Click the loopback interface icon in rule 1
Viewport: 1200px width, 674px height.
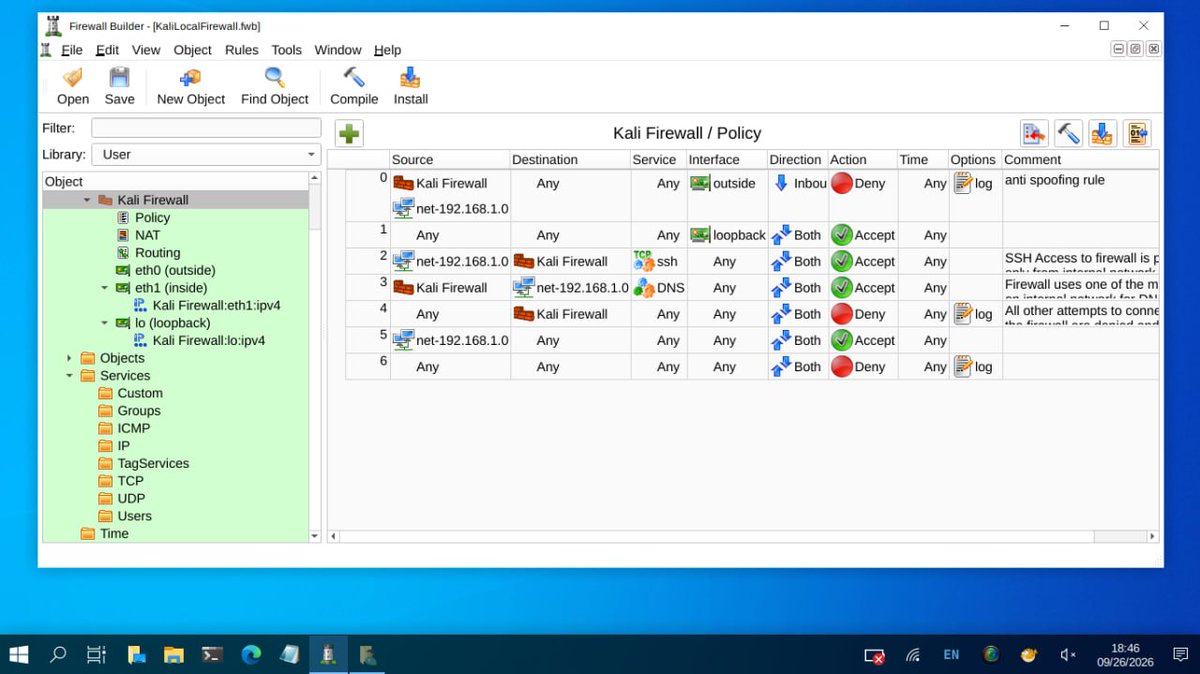[700, 235]
